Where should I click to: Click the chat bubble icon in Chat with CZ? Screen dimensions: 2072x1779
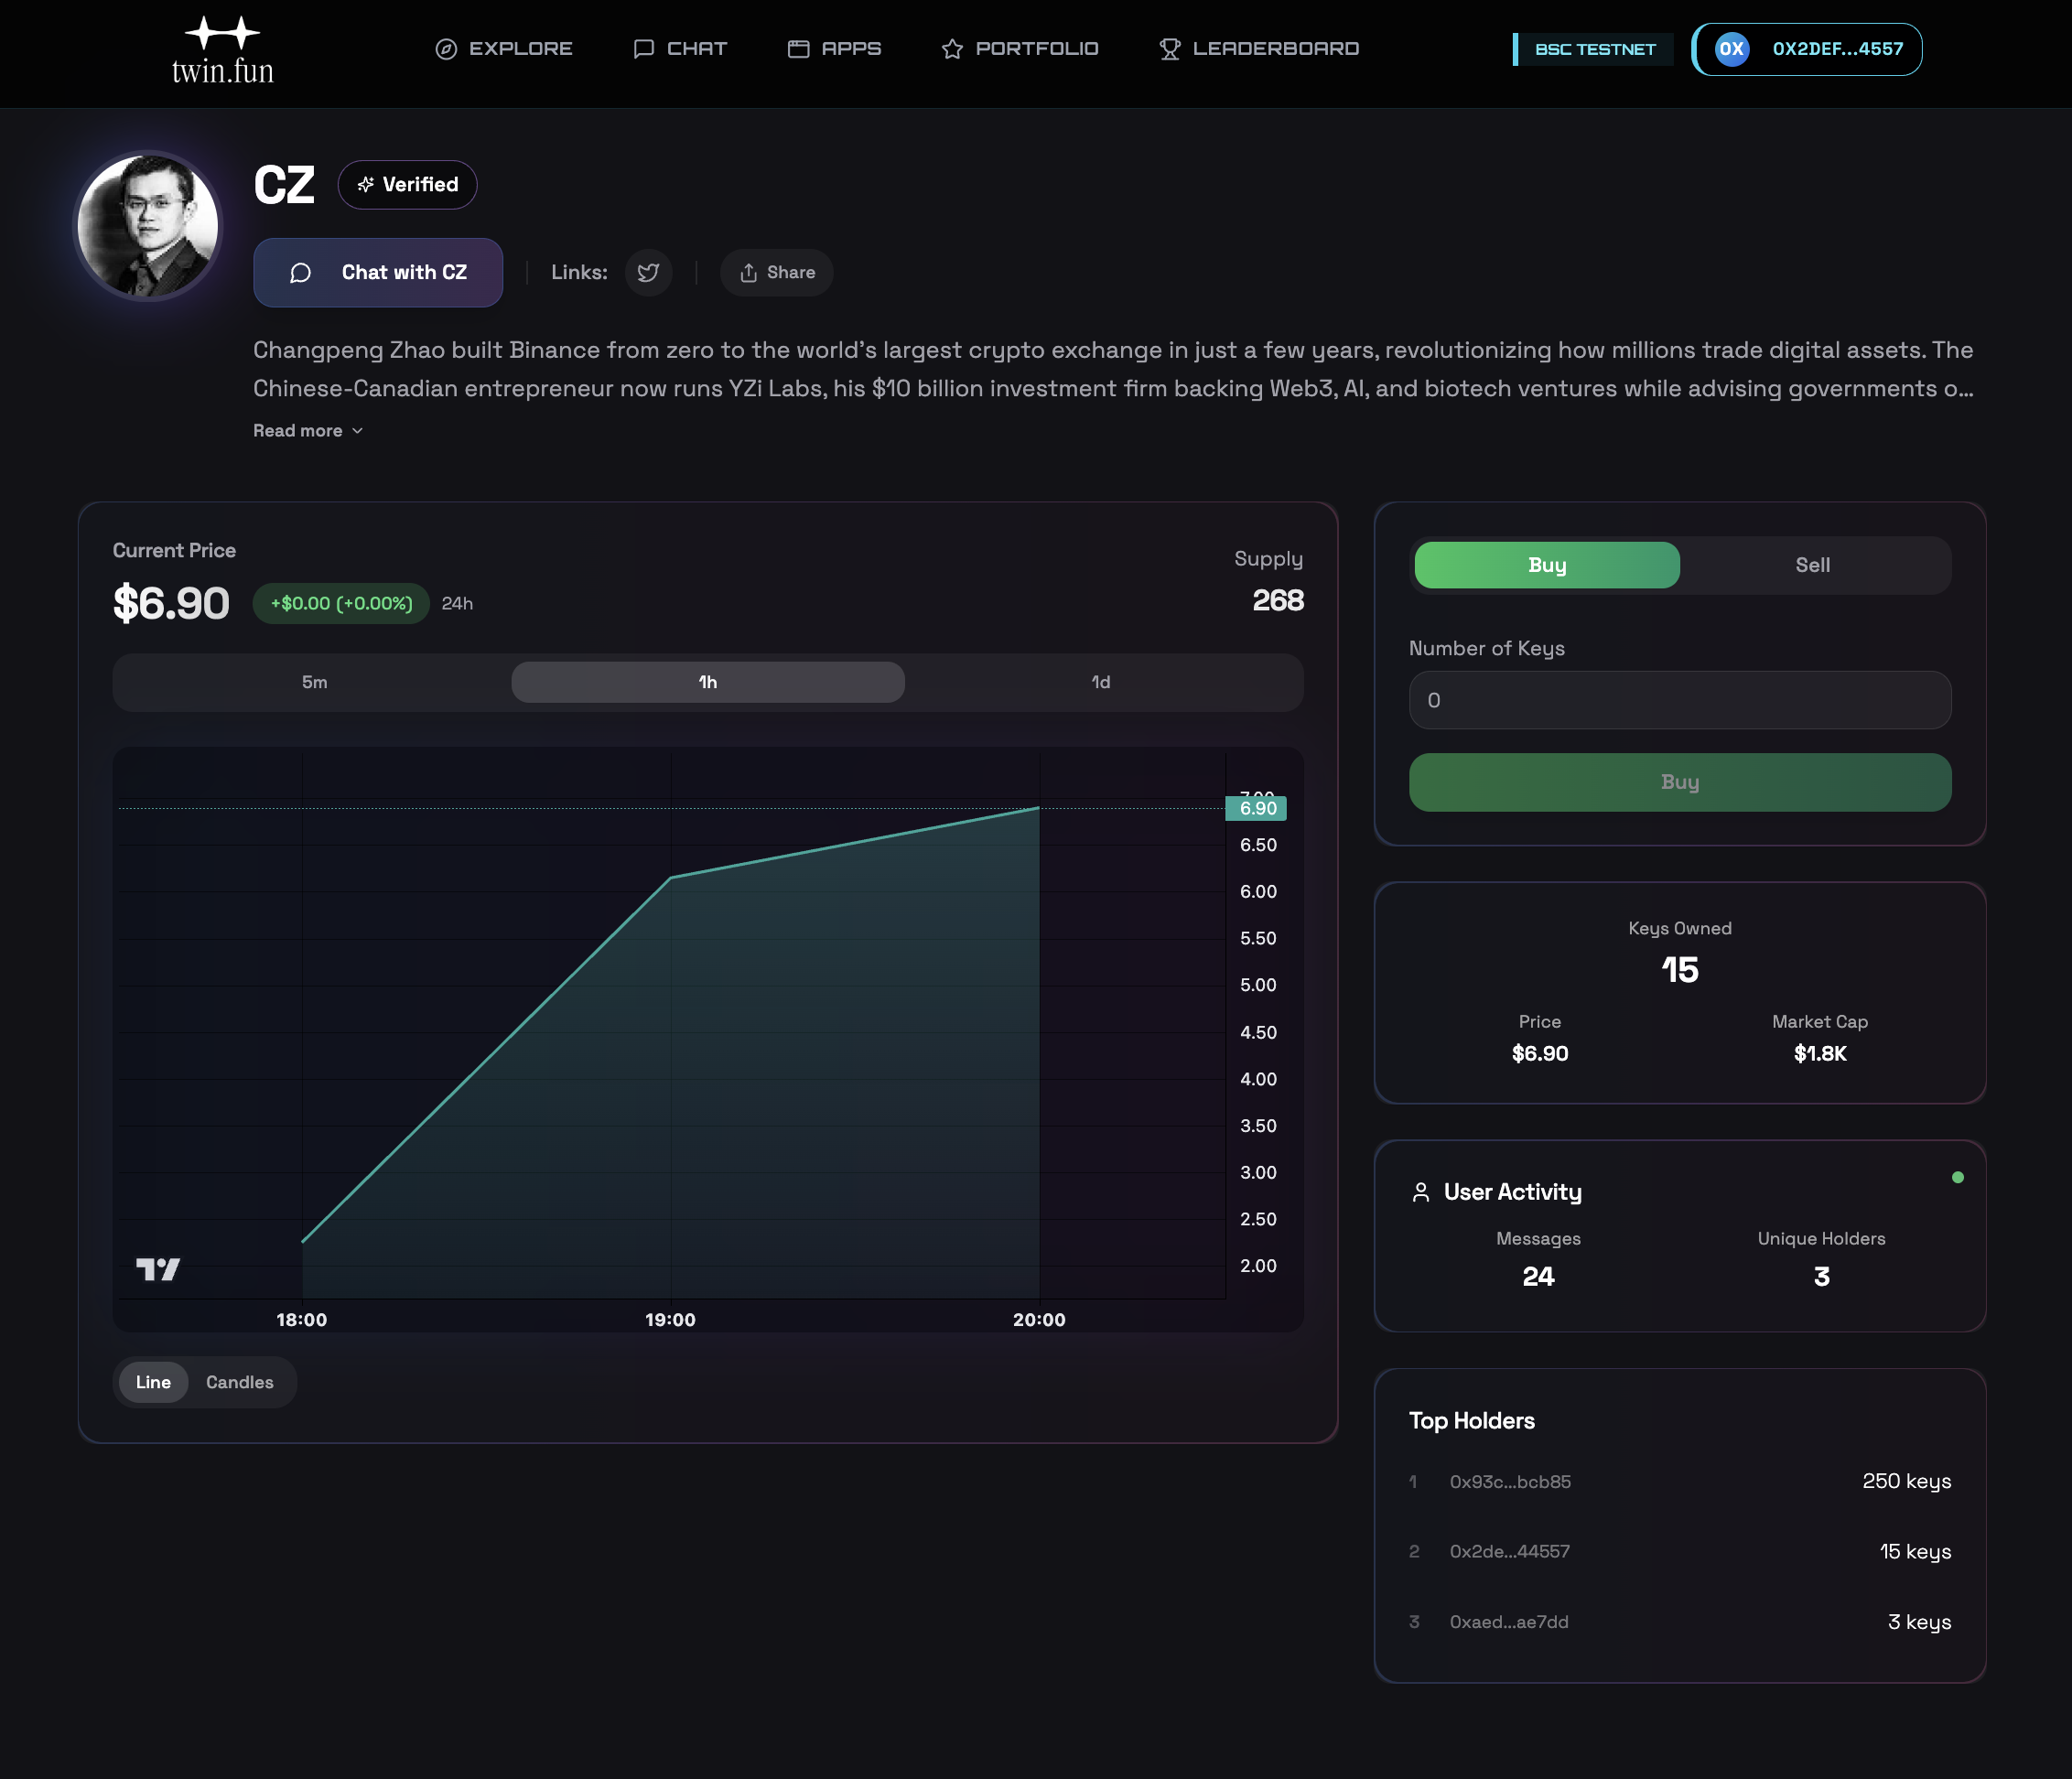(300, 272)
